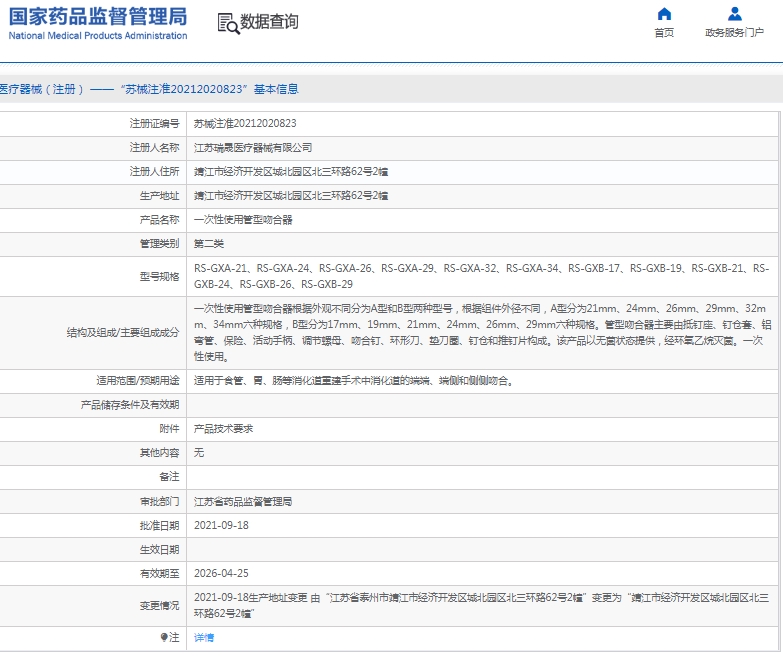Click National Medical Products Administration text
This screenshot has width=783, height=656.
point(98,35)
